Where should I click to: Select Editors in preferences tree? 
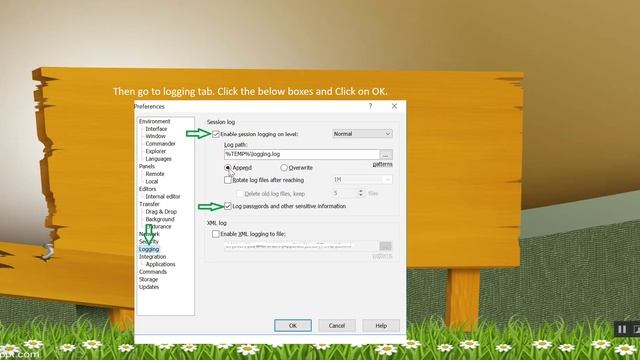point(147,189)
